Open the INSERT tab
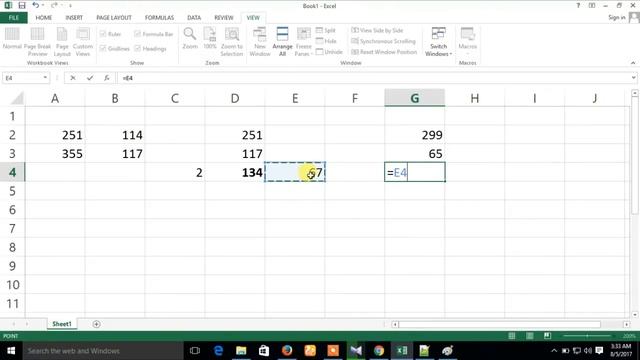 74,18
